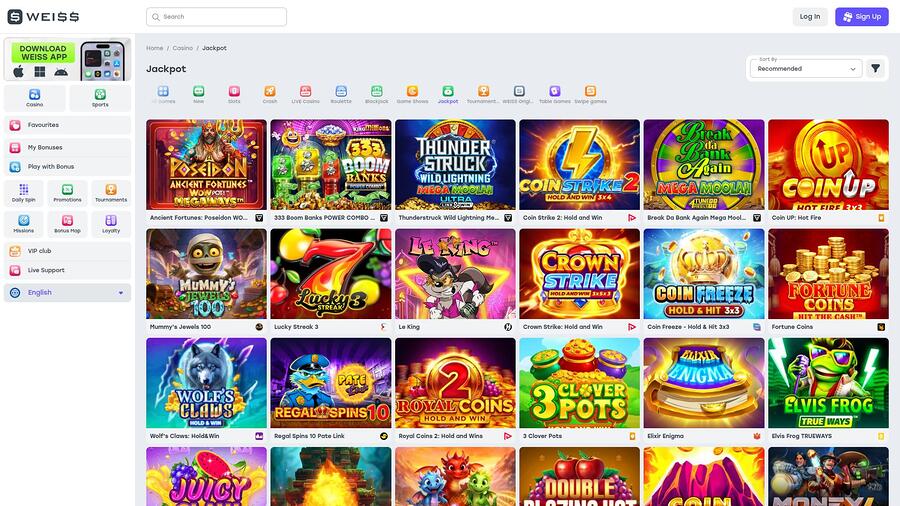Click the Sign Up button

point(862,17)
